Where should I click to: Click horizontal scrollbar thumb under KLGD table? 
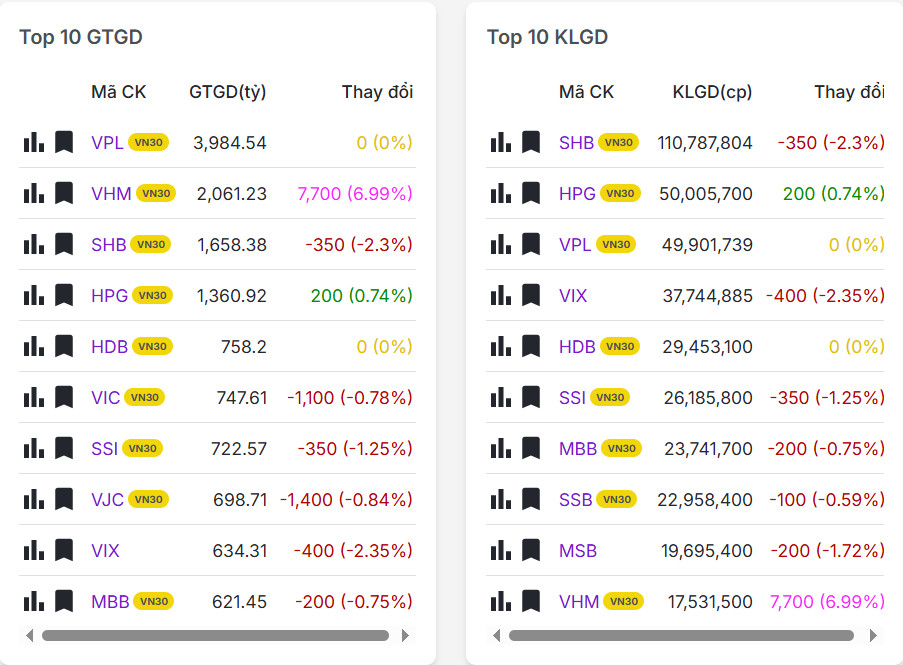(681, 635)
